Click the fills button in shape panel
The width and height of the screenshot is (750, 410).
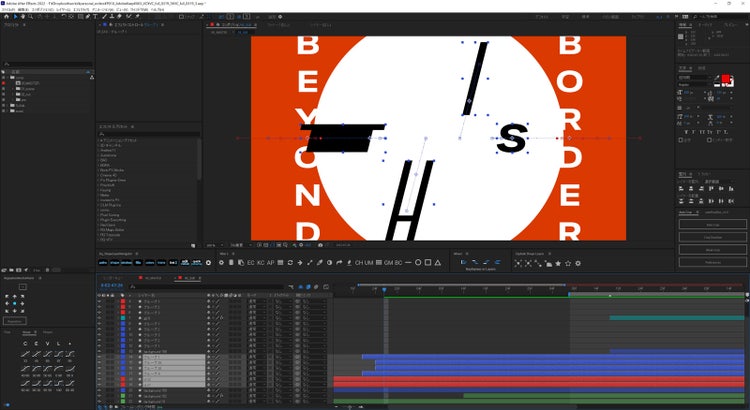coord(138,263)
